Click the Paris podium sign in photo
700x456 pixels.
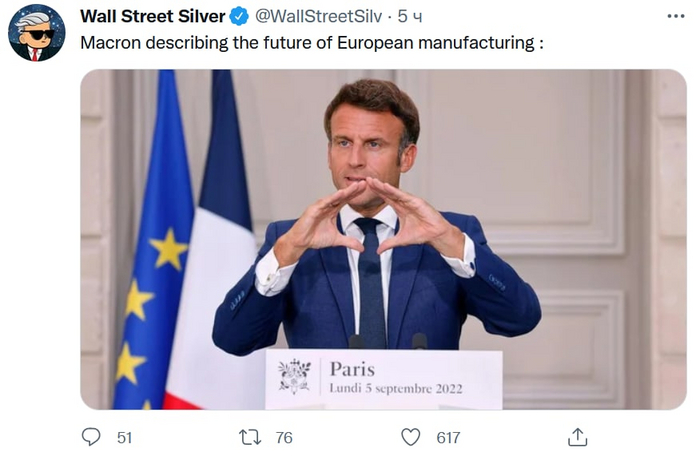click(384, 379)
